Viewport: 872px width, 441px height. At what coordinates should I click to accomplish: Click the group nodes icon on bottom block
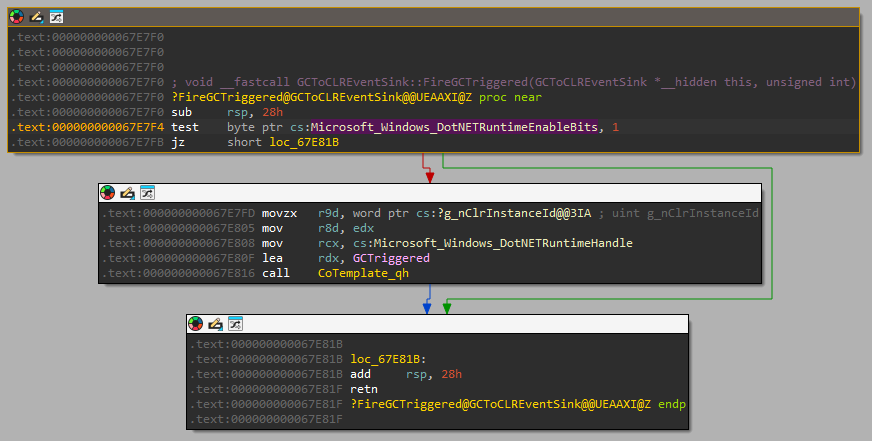click(x=234, y=323)
